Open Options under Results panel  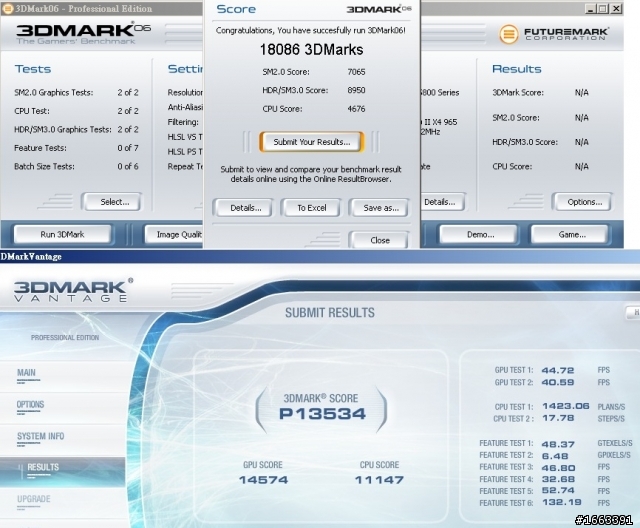pyautogui.click(x=584, y=202)
